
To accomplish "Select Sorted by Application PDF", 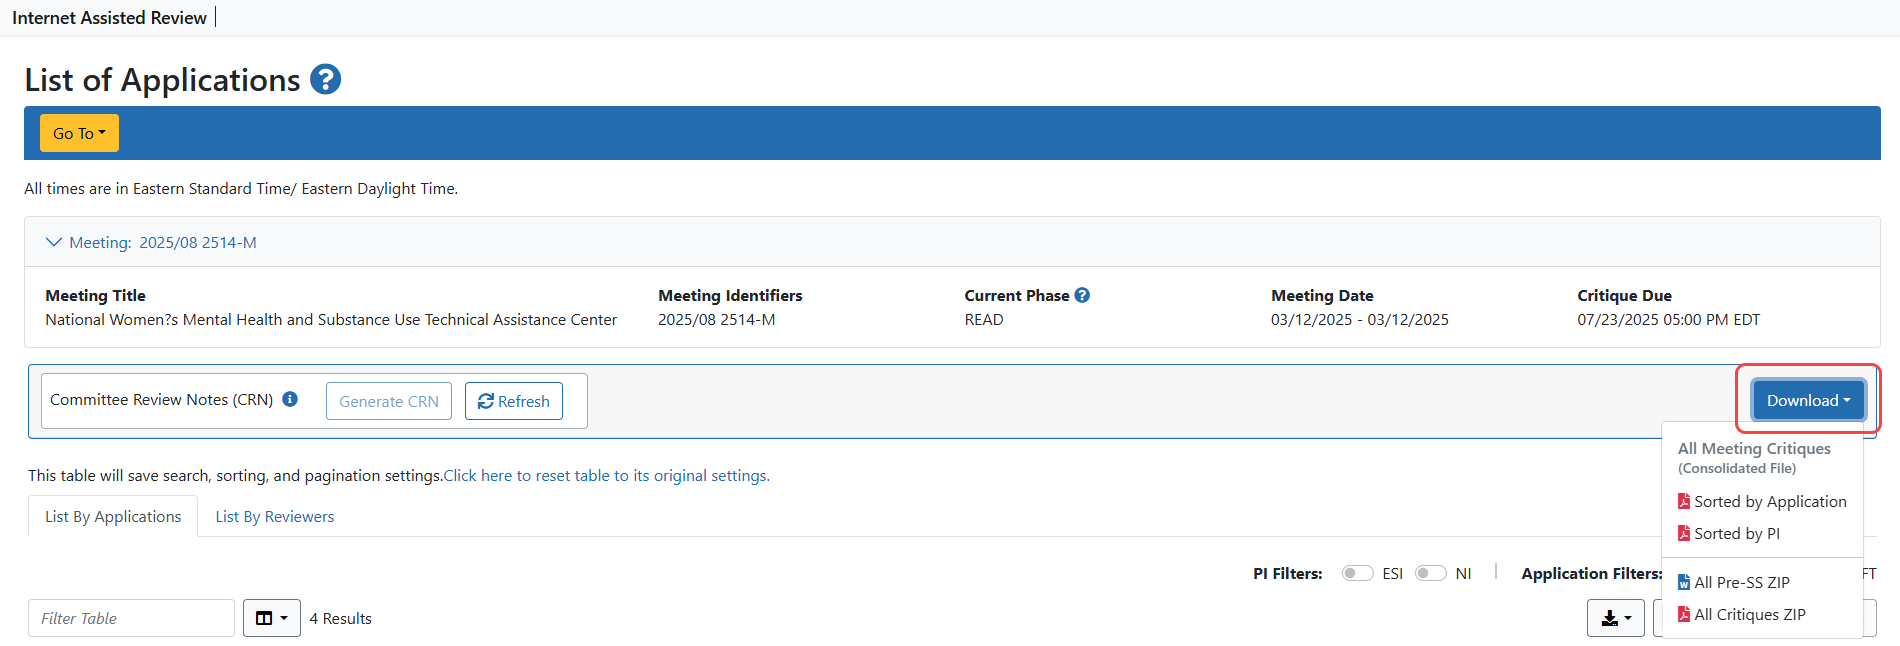I will tap(1762, 501).
